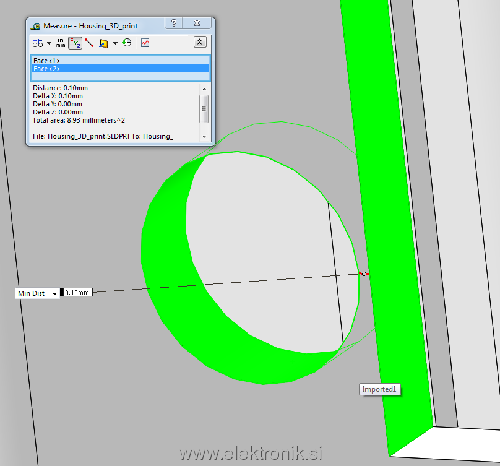The width and height of the screenshot is (500, 466).
Task: Open the Projected On dropdown arrow
Action: (115, 43)
